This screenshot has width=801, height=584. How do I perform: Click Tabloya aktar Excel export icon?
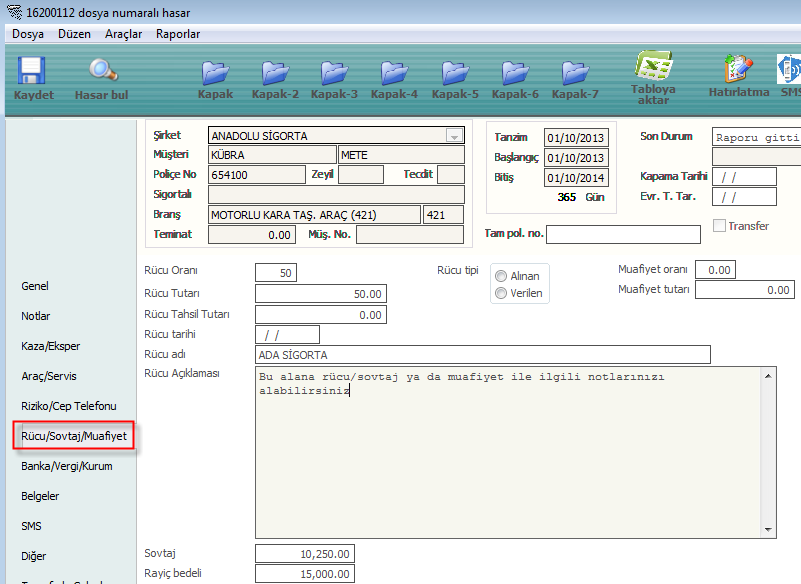point(653,76)
